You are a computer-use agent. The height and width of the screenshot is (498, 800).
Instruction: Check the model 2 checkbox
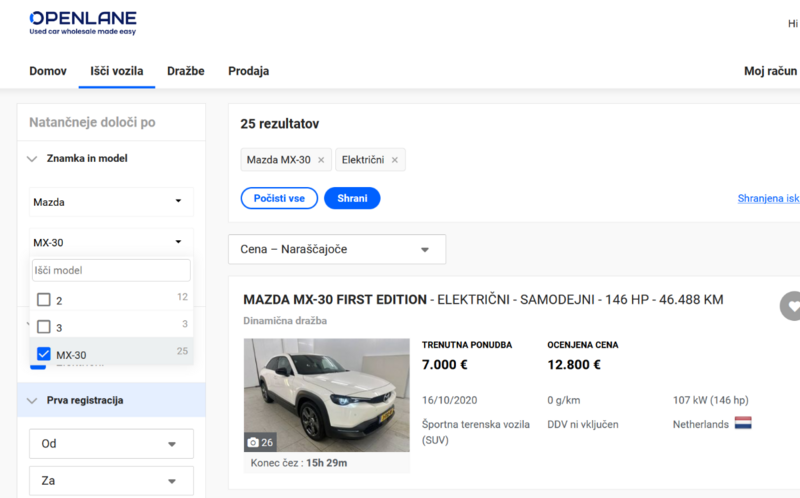pos(44,300)
